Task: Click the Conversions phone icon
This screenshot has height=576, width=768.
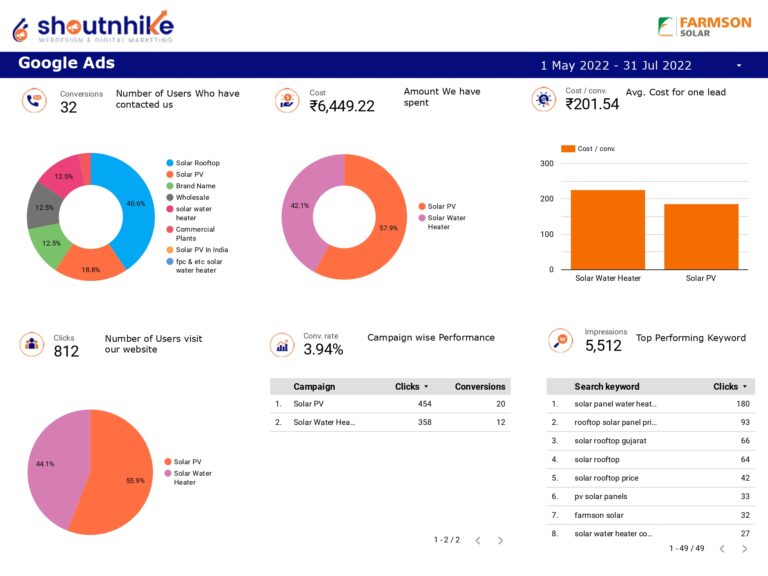Action: click(x=34, y=100)
